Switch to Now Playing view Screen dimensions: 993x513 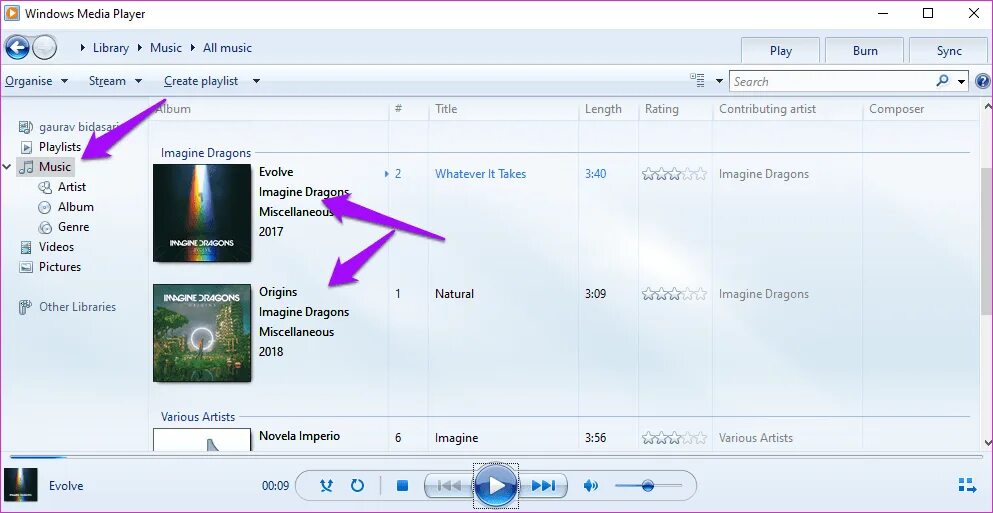click(x=967, y=486)
